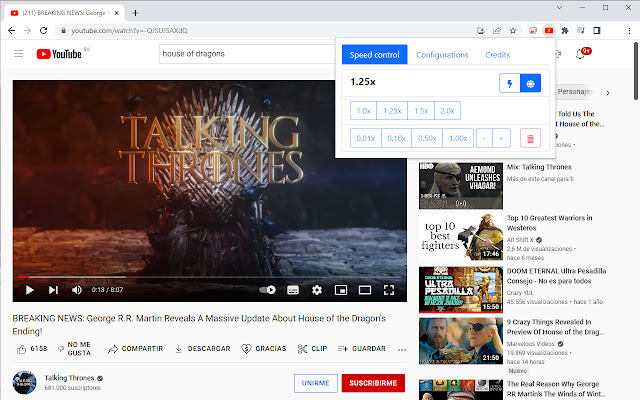Image resolution: width=640 pixels, height=400 pixels.
Task: Bookmark this page with the star
Action: point(513,31)
